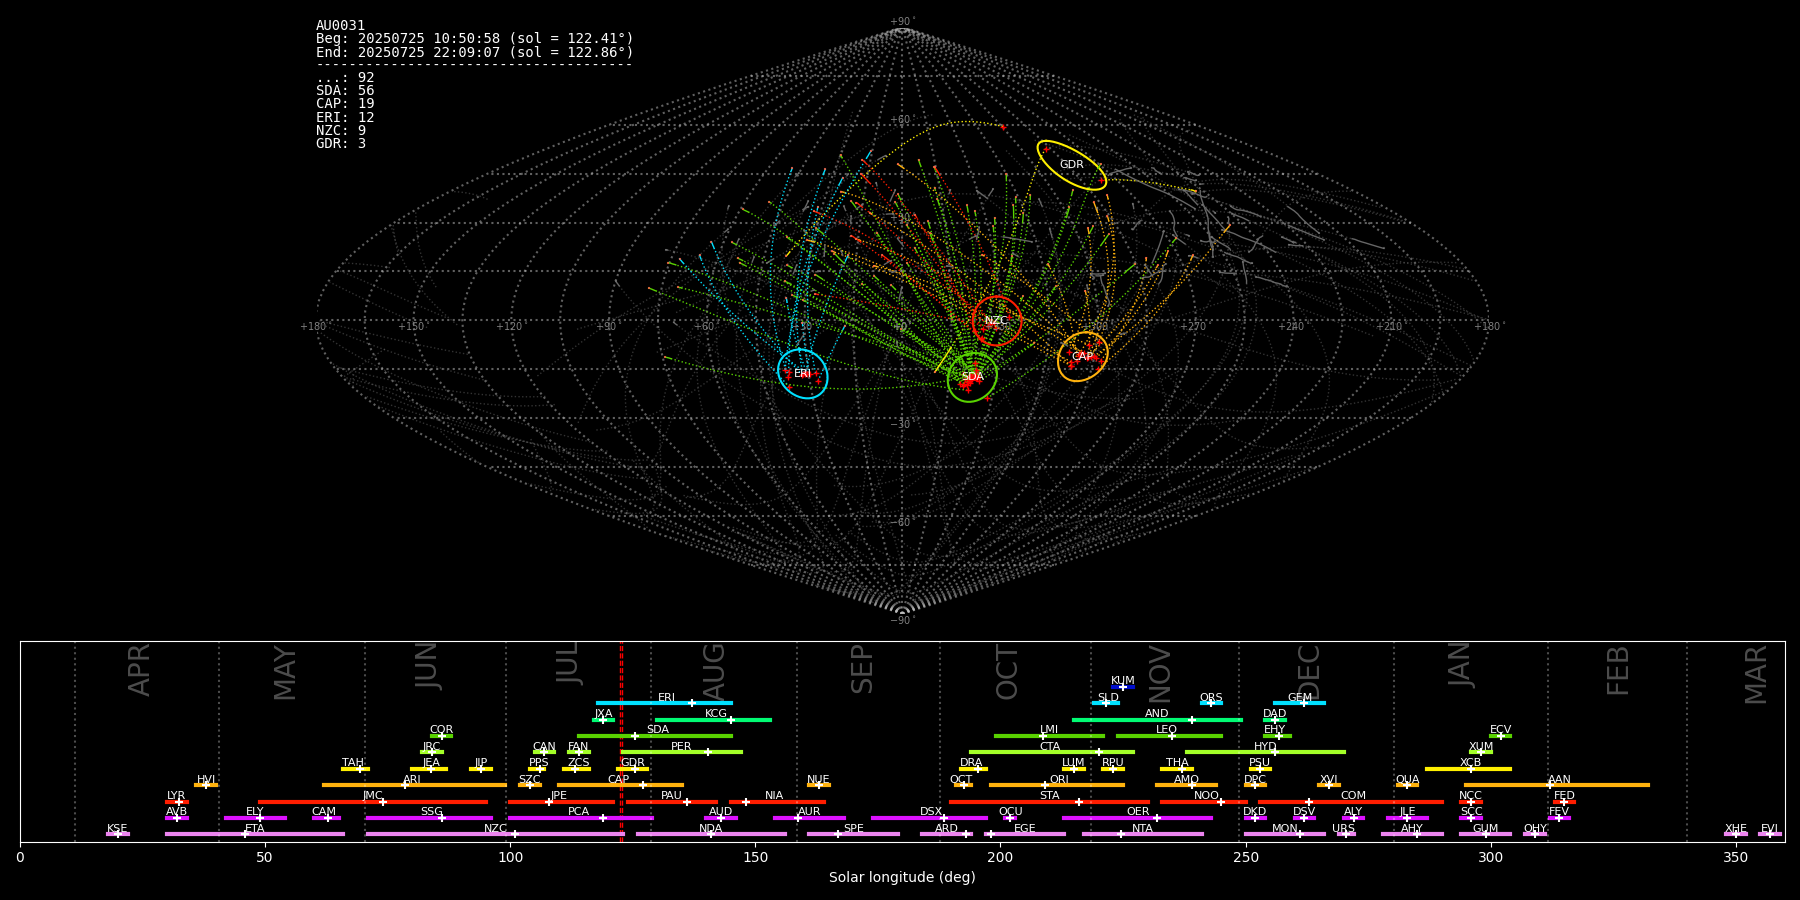This screenshot has height=900, width=1800.
Task: Click the 300 tick on the solar longitude axis
Action: [1490, 857]
